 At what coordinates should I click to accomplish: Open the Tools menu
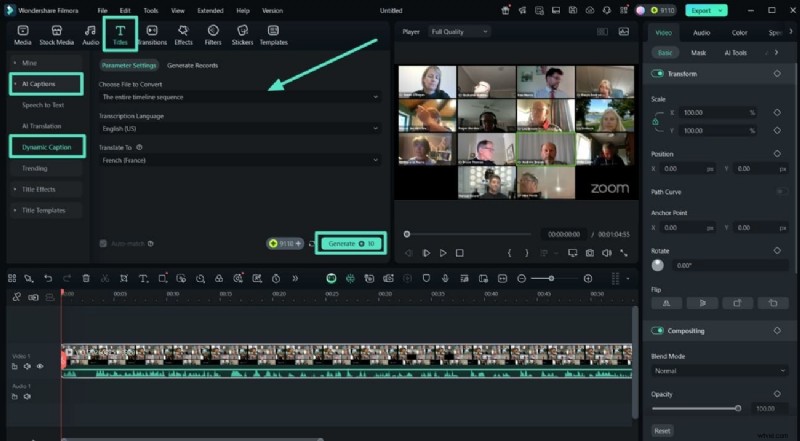point(150,10)
